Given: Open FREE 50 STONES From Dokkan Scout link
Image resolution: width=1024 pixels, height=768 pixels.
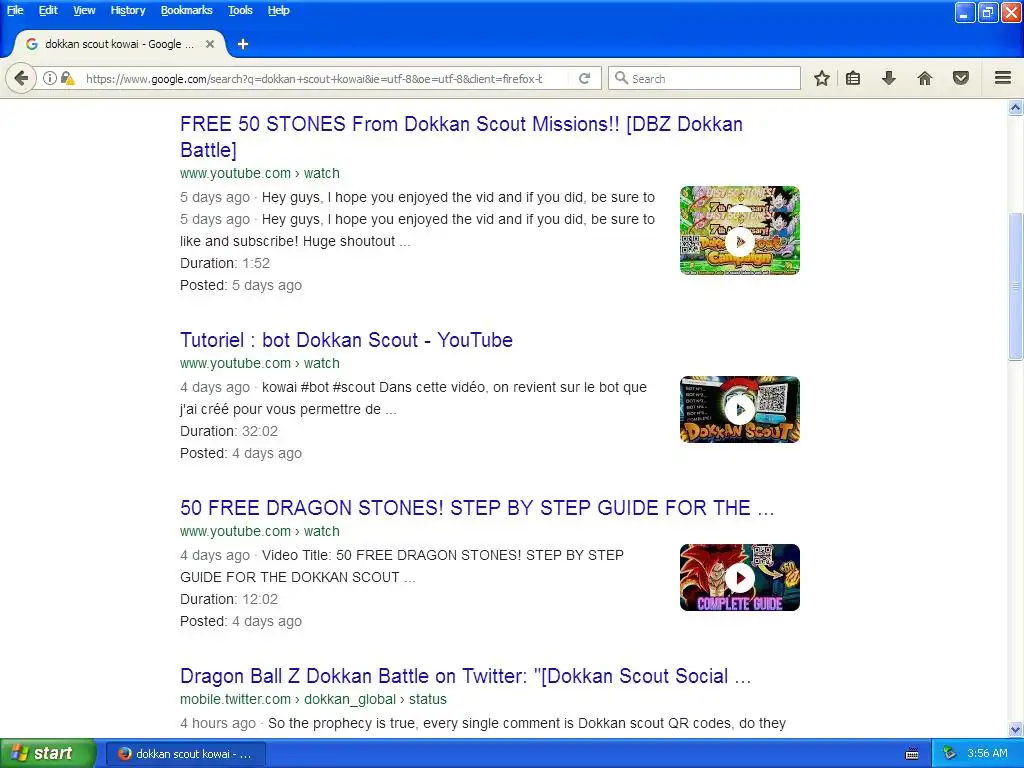Looking at the screenshot, I should pos(461,136).
